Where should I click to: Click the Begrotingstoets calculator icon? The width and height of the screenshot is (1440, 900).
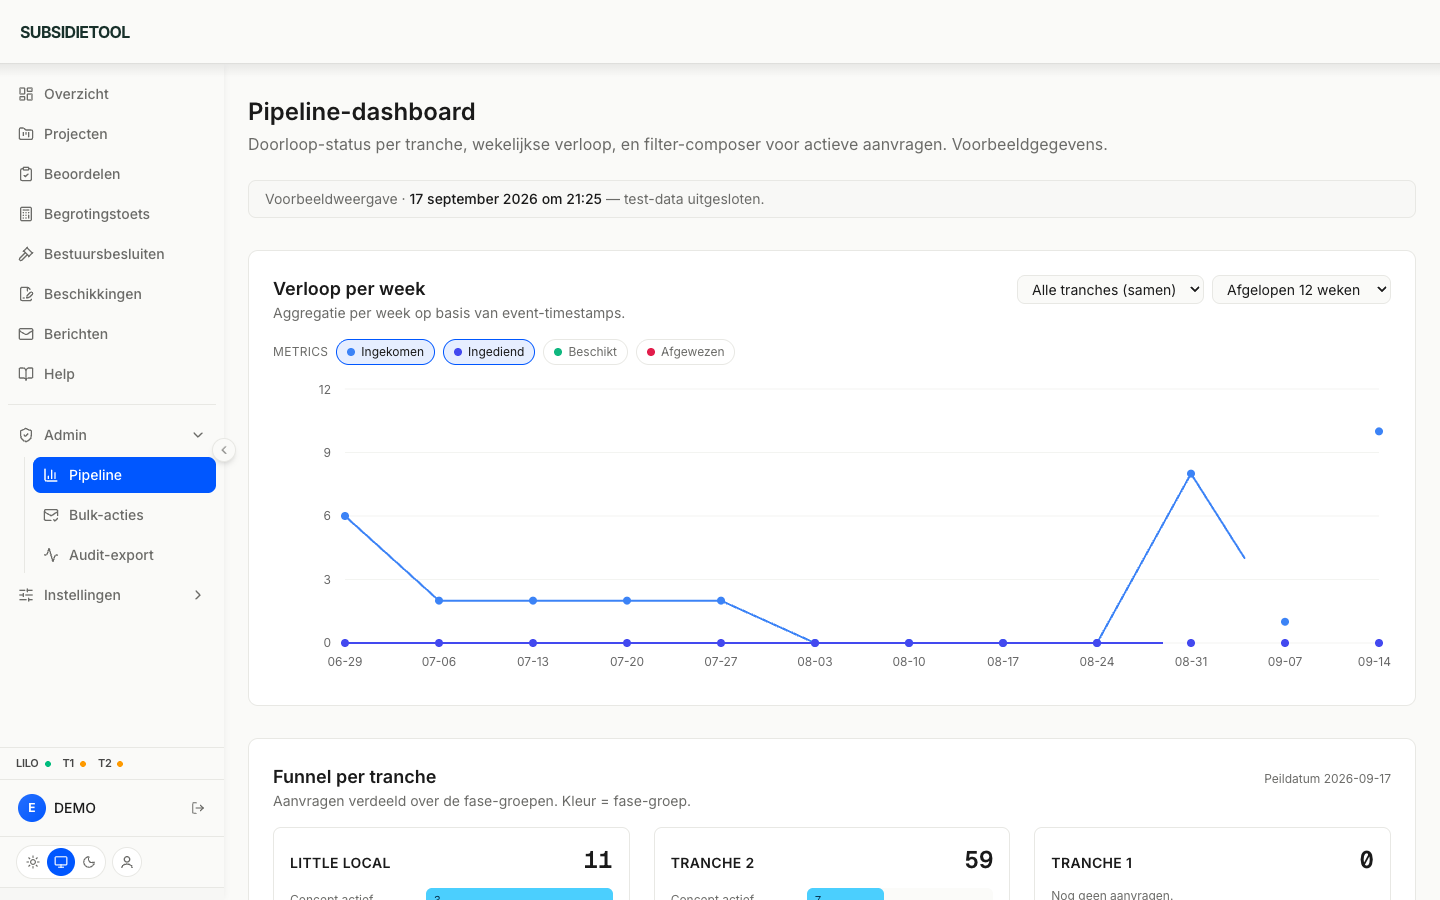(x=26, y=214)
